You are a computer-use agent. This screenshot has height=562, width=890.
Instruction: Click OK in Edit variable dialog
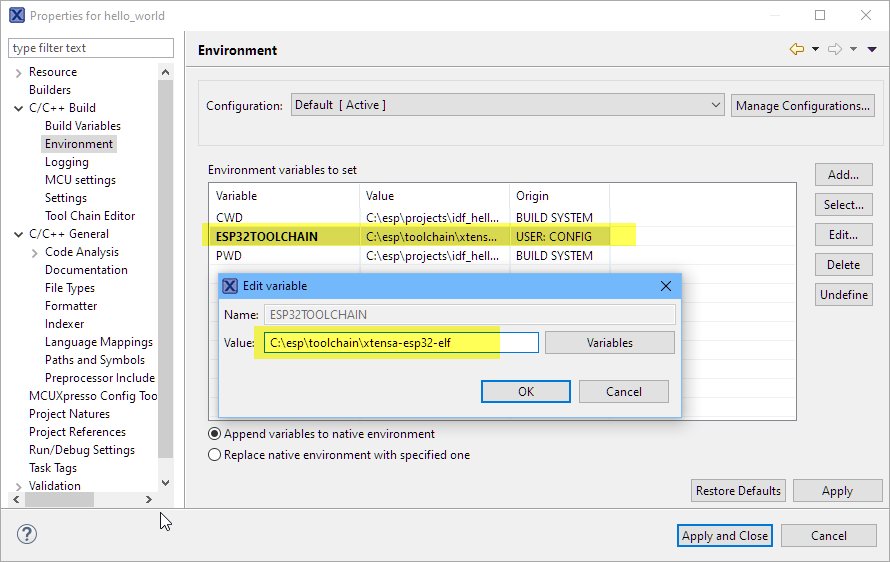coord(526,392)
